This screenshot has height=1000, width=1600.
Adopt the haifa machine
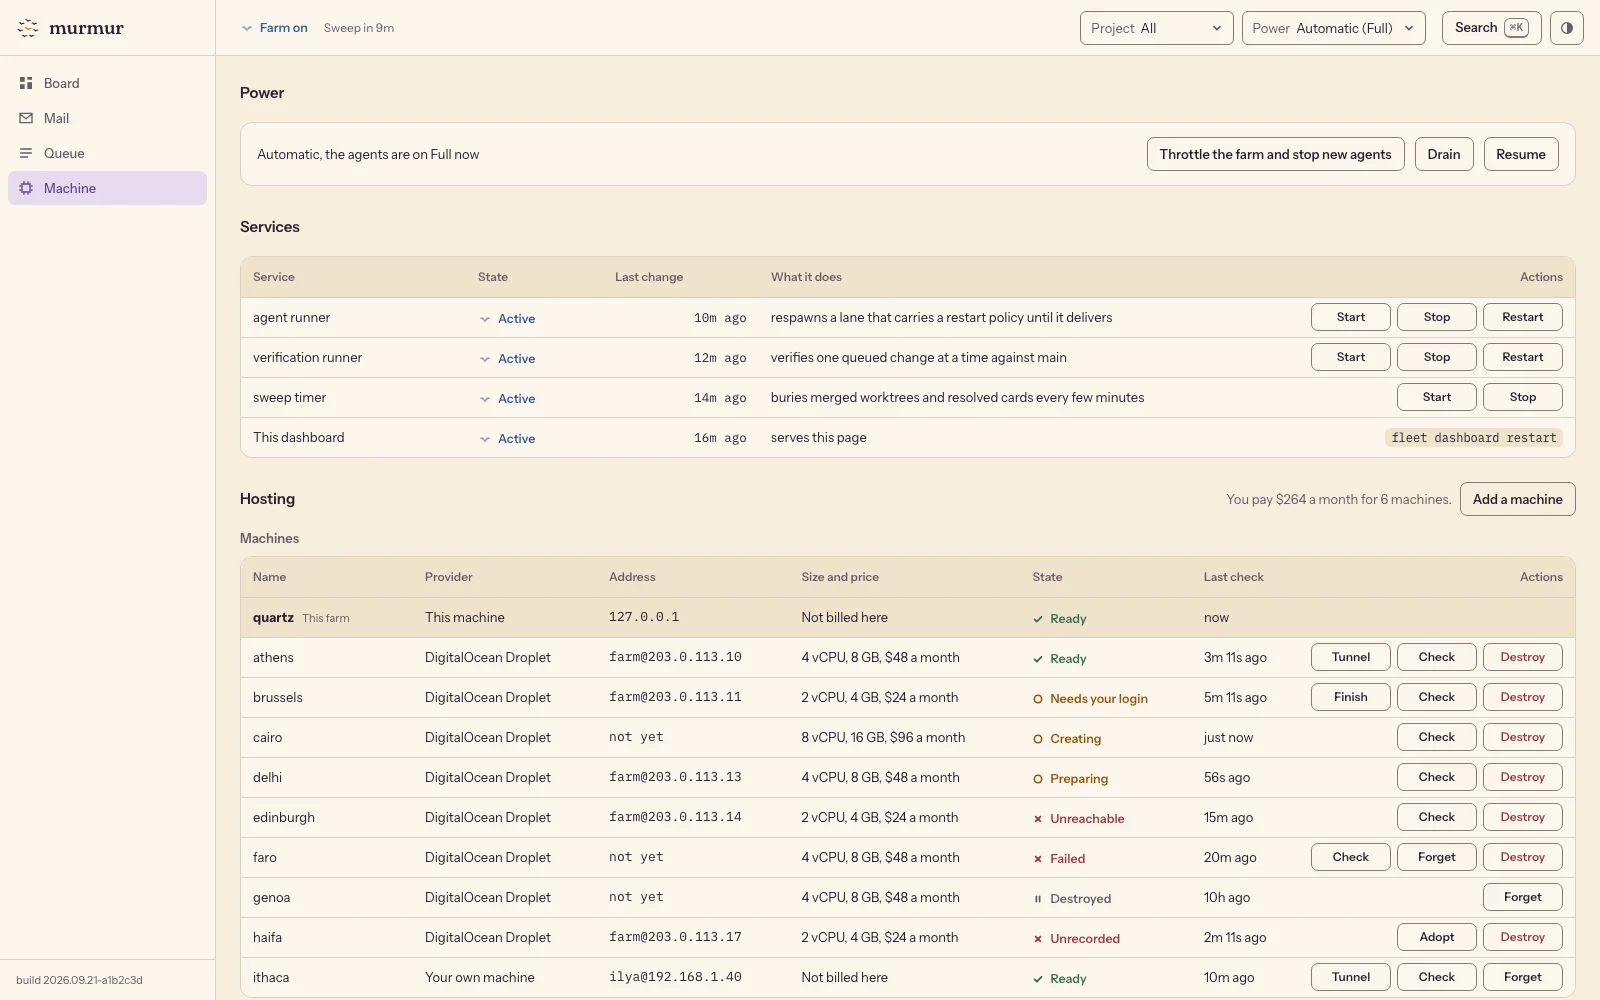1437,937
